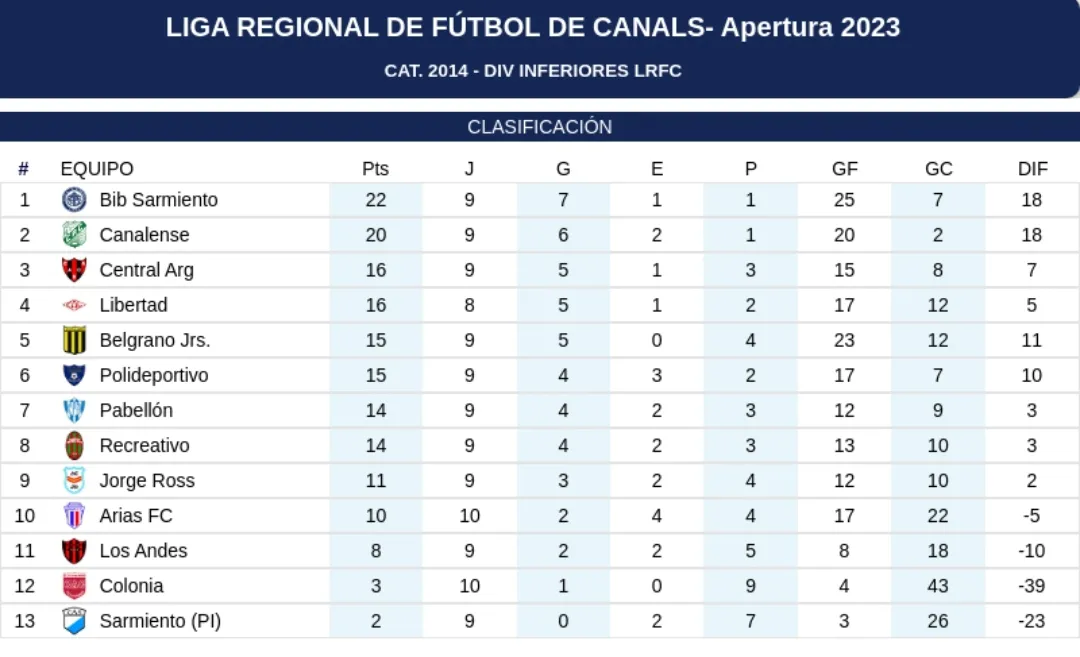
Task: Click the Jorge Ross team crest icon
Action: (x=74, y=480)
